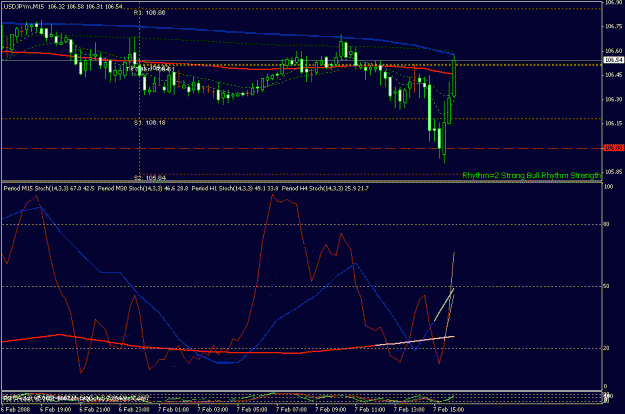
Task: Click the 7 Feb 15:00 time label
Action: tap(449, 410)
